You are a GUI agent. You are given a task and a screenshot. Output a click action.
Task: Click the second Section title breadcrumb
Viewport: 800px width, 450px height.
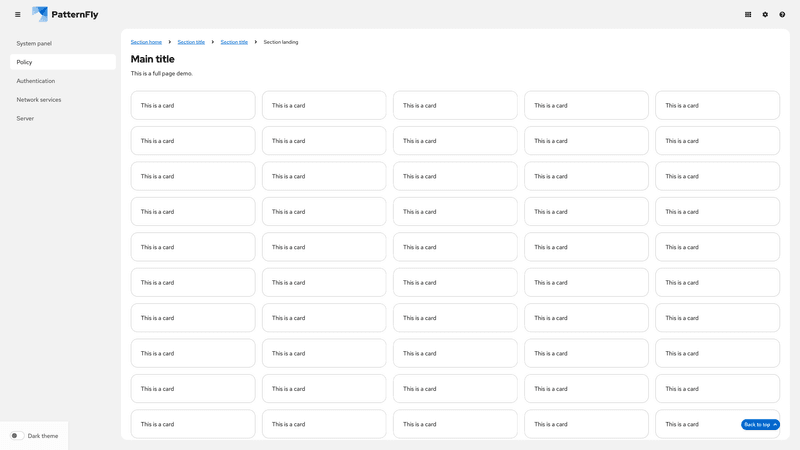(x=234, y=42)
